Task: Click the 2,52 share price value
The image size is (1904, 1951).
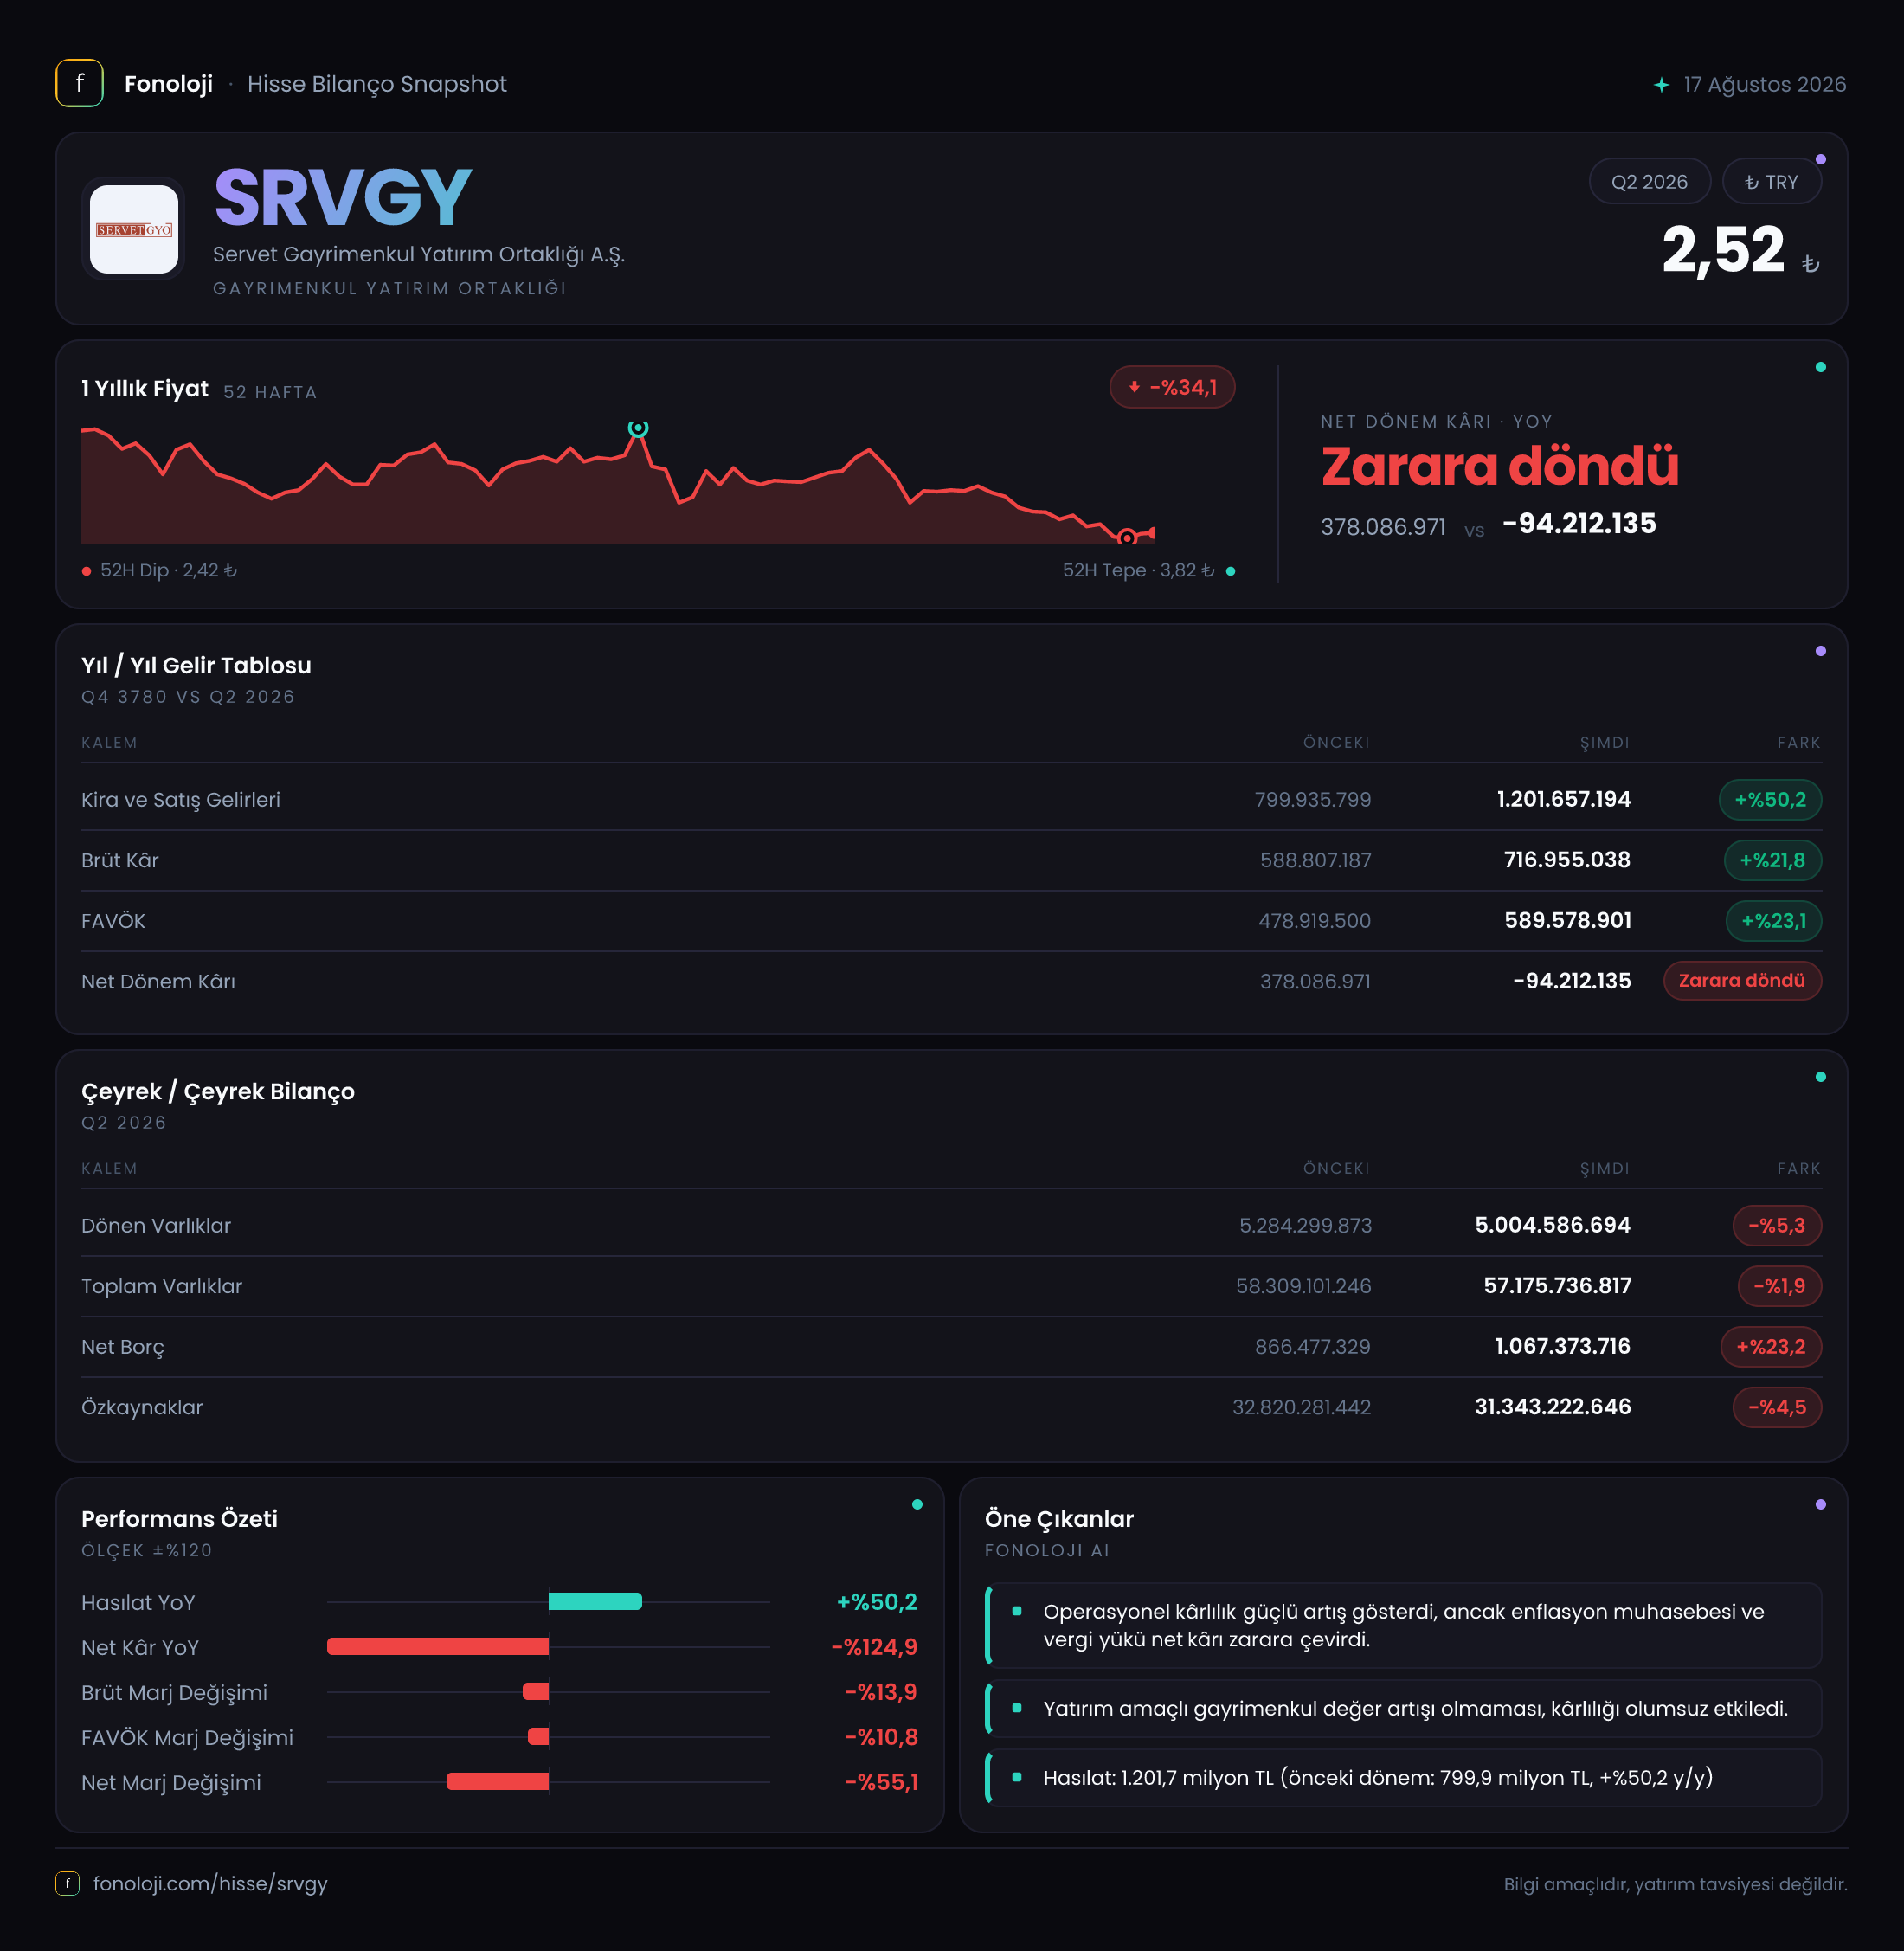Action: point(1723,250)
